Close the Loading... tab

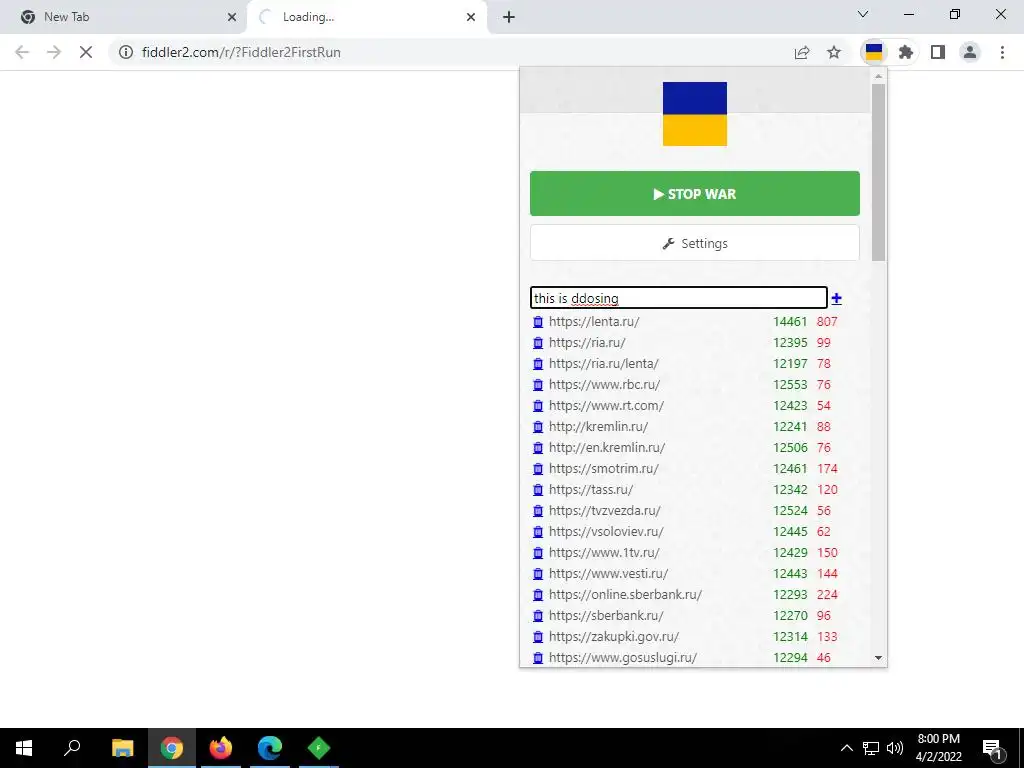(x=471, y=17)
